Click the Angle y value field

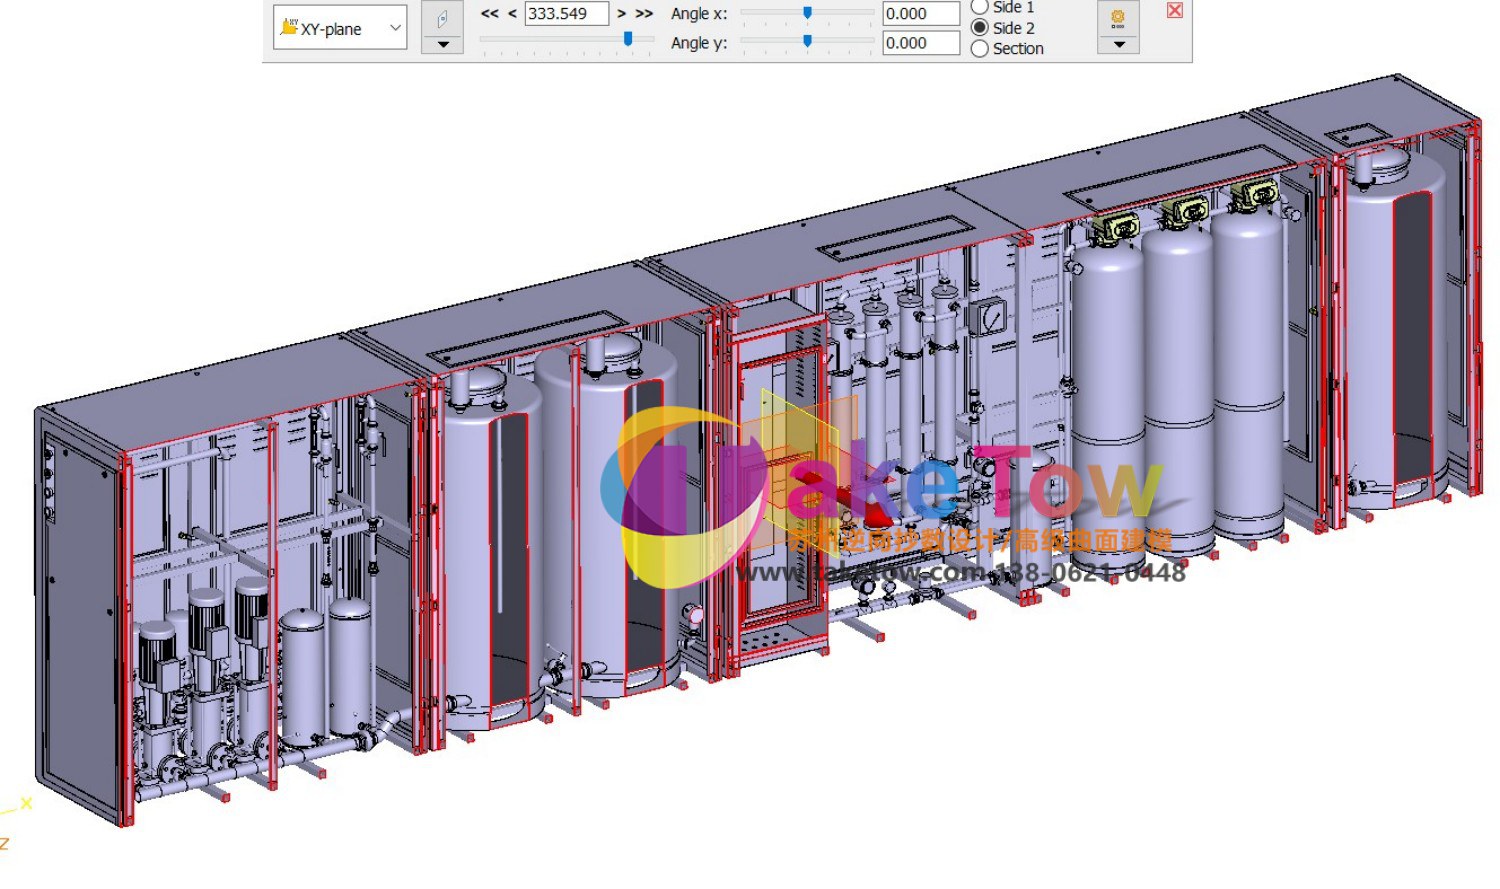point(921,43)
